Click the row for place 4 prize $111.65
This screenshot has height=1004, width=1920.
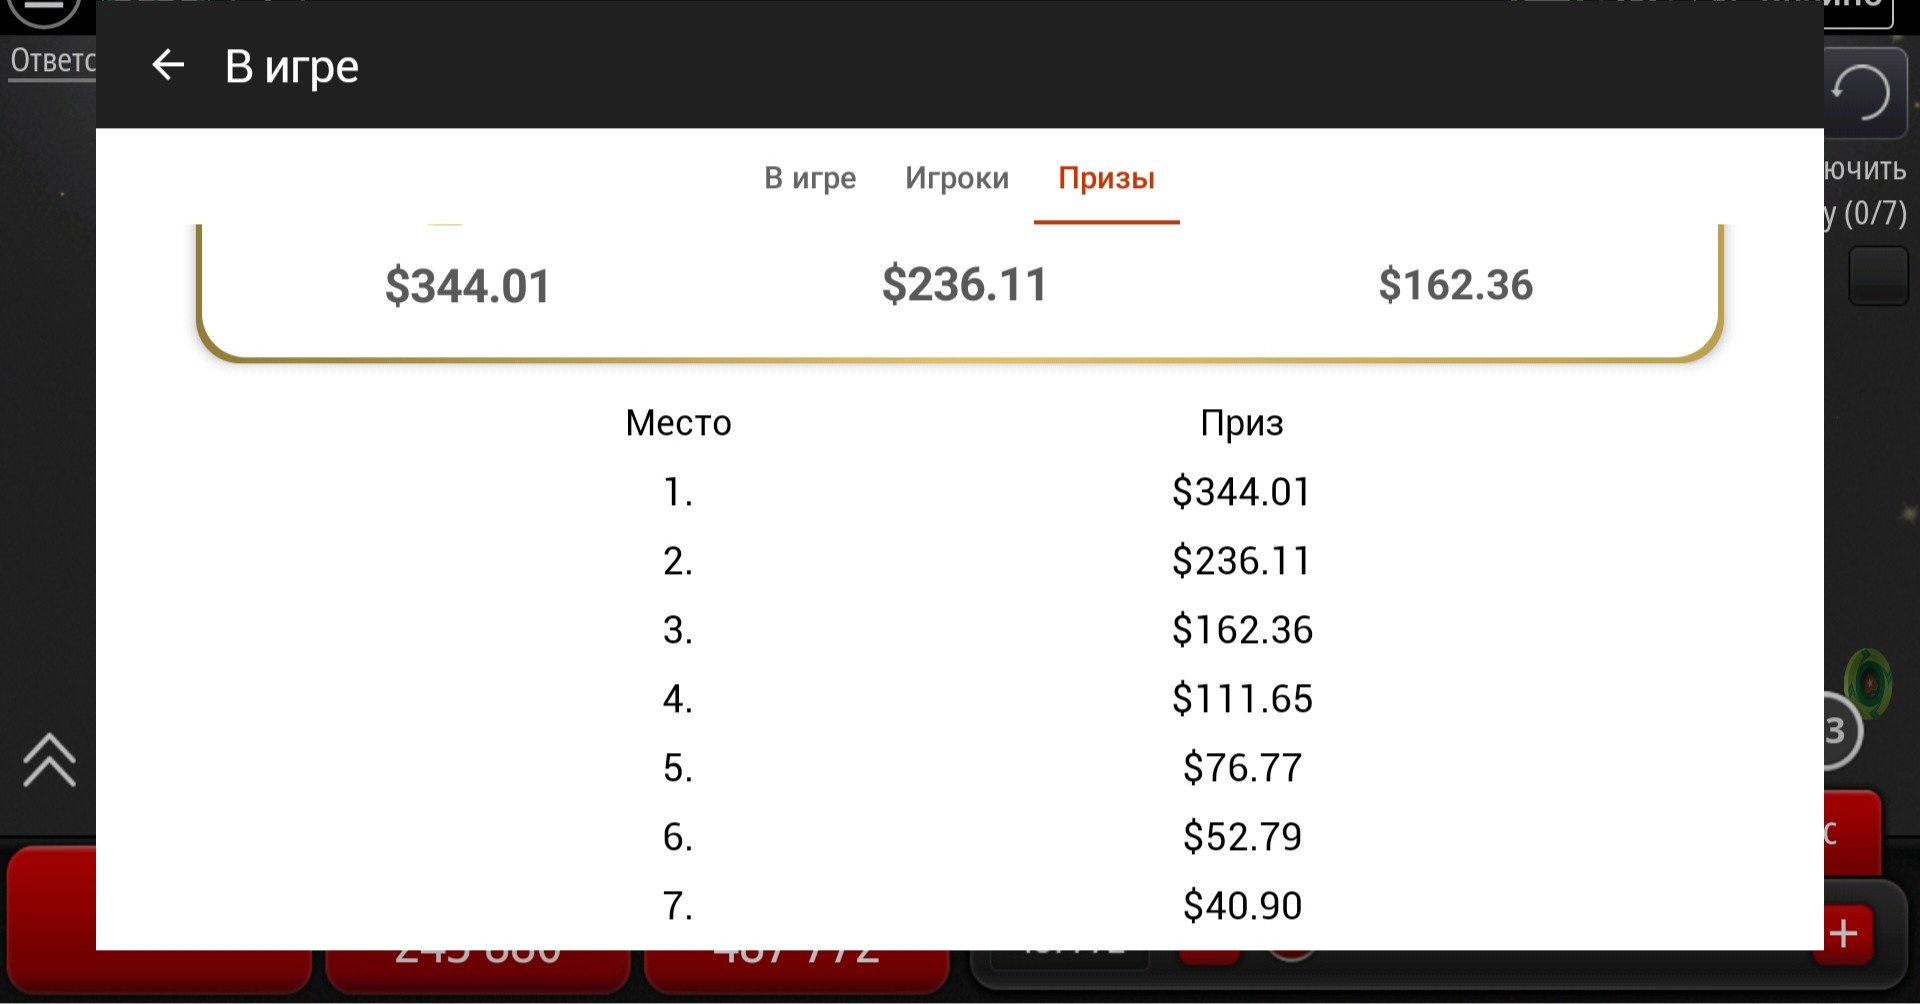click(960, 698)
